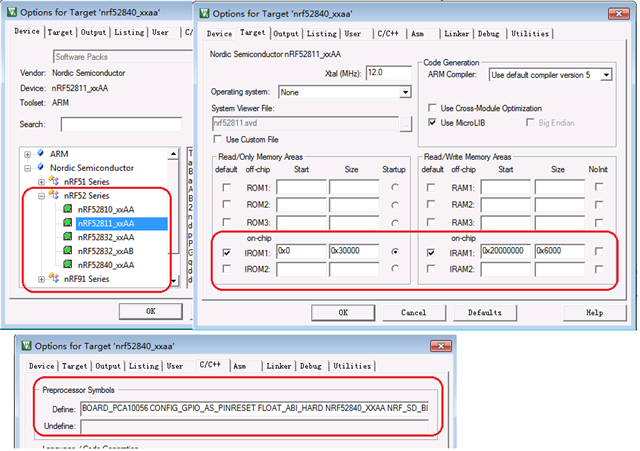Switch to Output tab in Target window
640x451 pixels.
tap(286, 34)
